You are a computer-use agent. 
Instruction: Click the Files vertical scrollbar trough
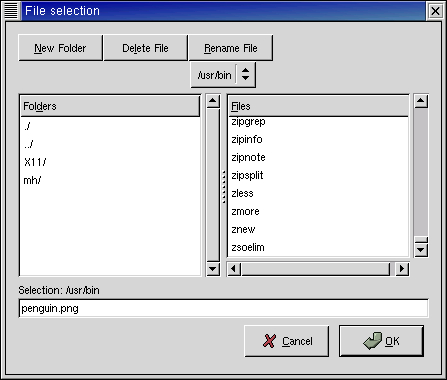coord(421,172)
